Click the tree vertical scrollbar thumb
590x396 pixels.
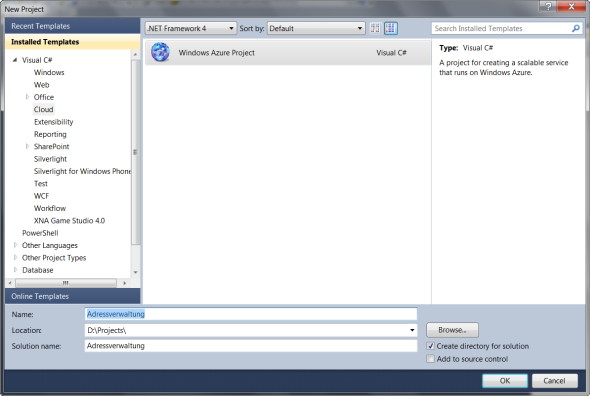pos(135,152)
